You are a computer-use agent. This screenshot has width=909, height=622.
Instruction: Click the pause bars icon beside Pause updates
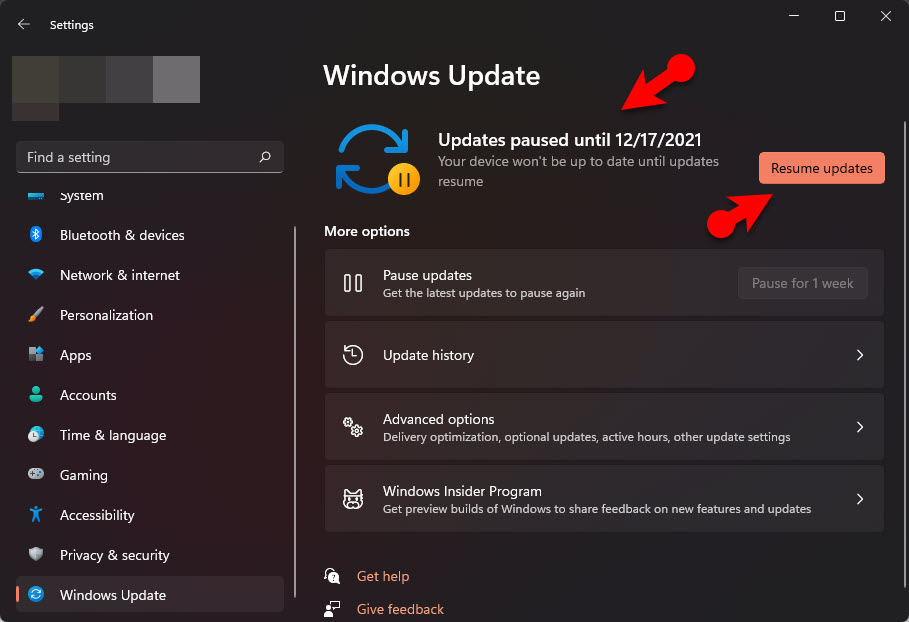(352, 283)
